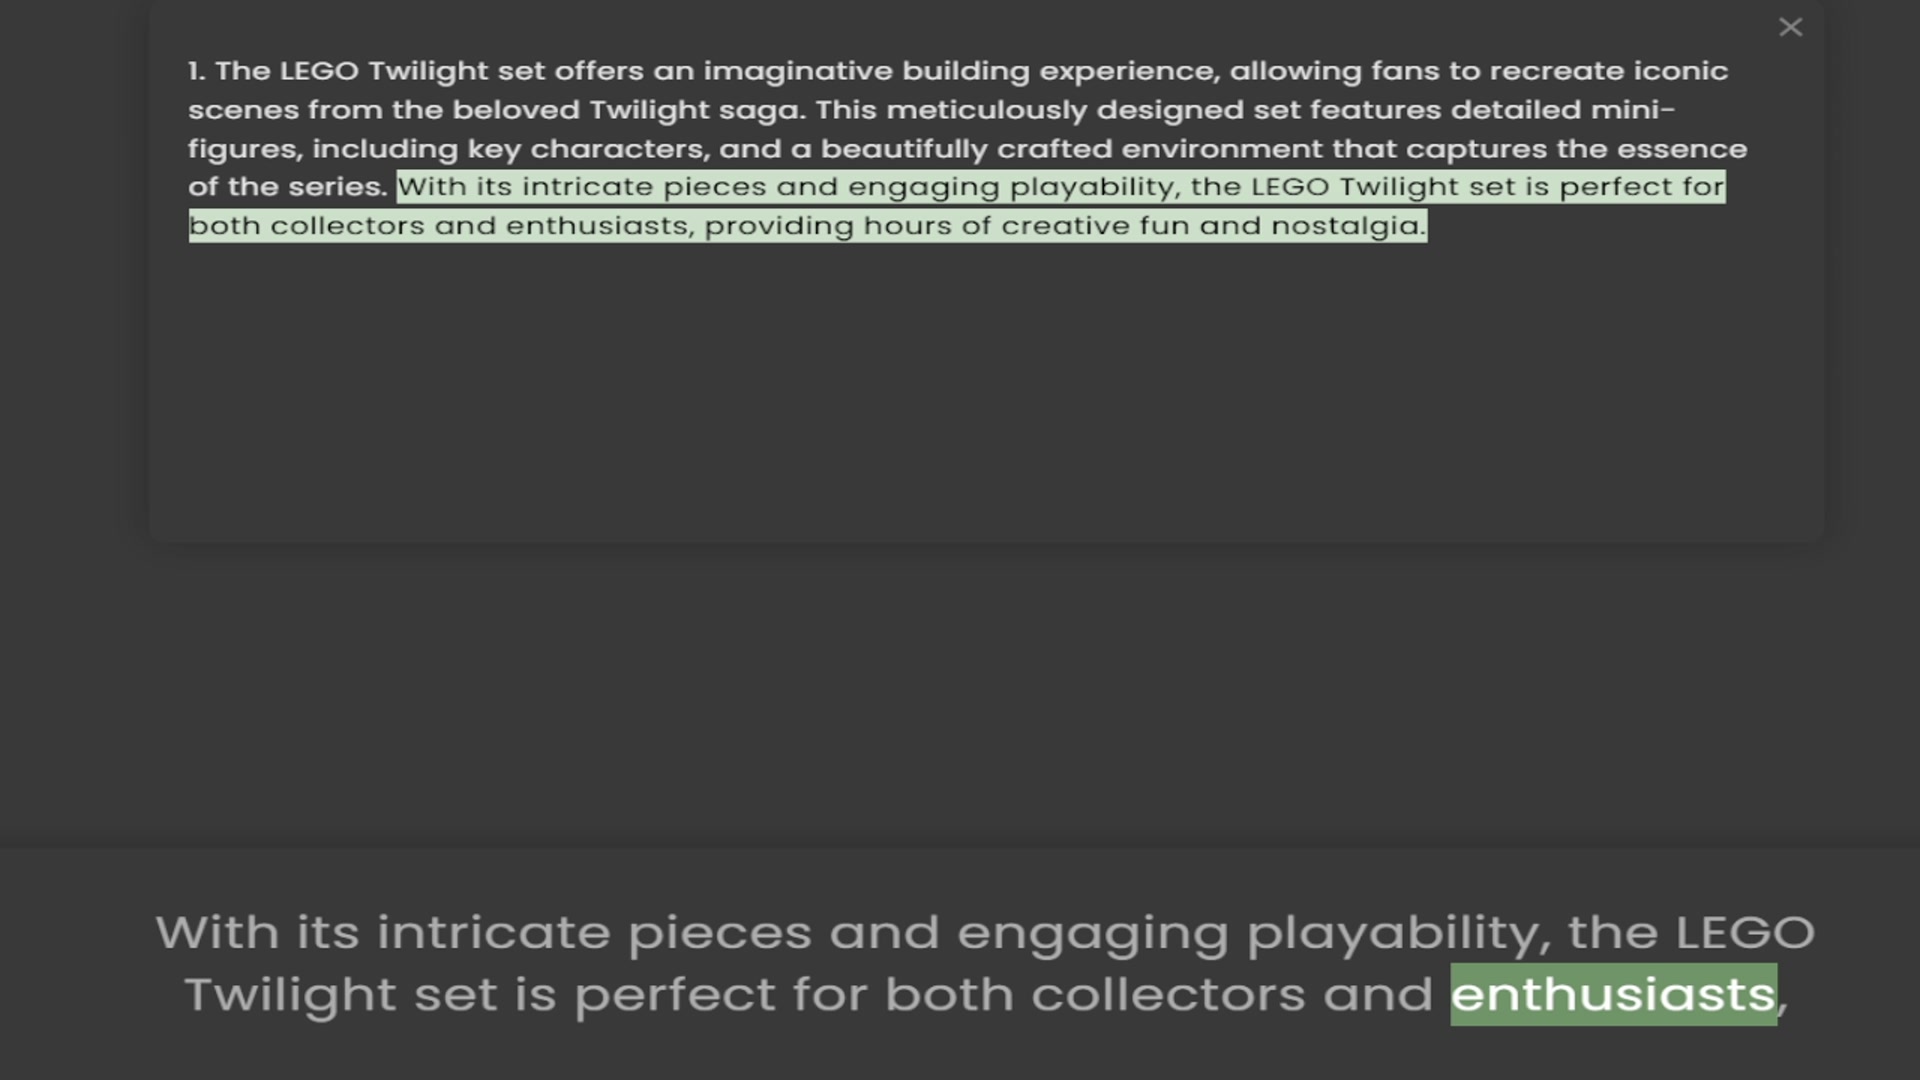Click the highlighted word "enthusiasts" in the bottom caption

tap(1613, 994)
